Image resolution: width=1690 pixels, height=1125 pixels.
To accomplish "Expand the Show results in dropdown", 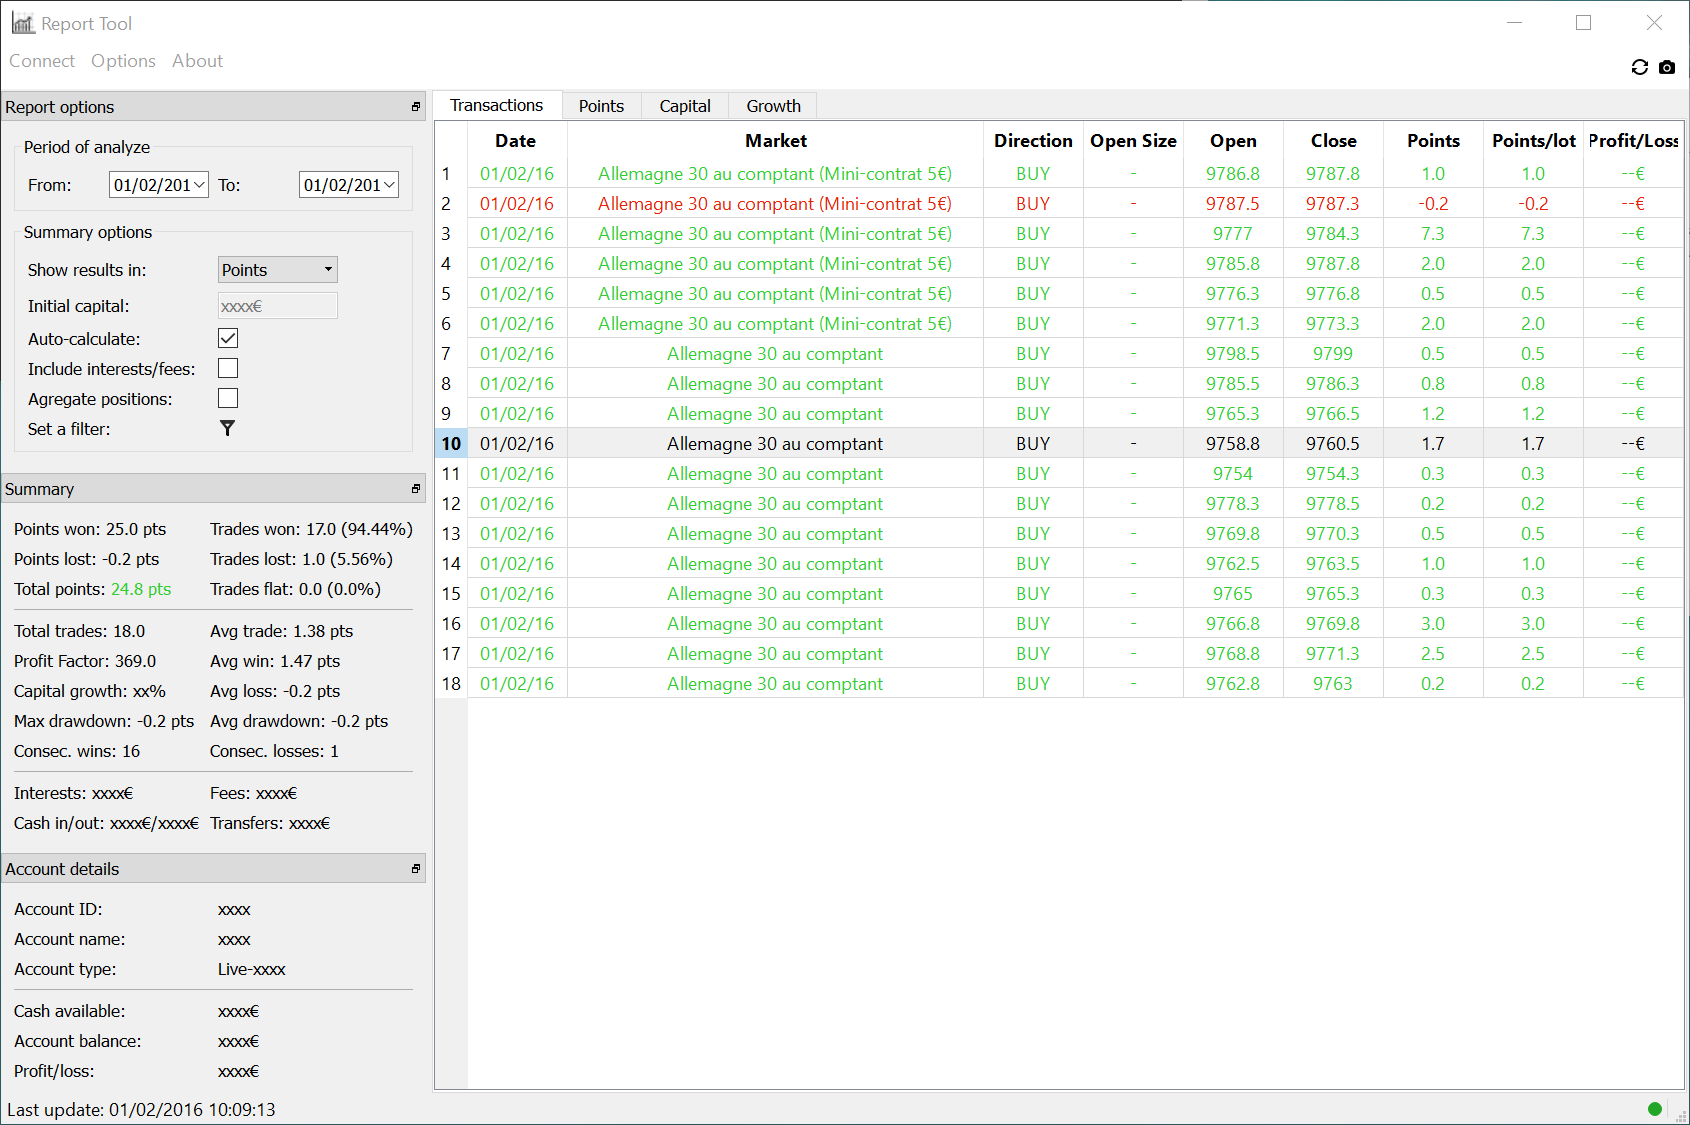I will [x=277, y=270].
